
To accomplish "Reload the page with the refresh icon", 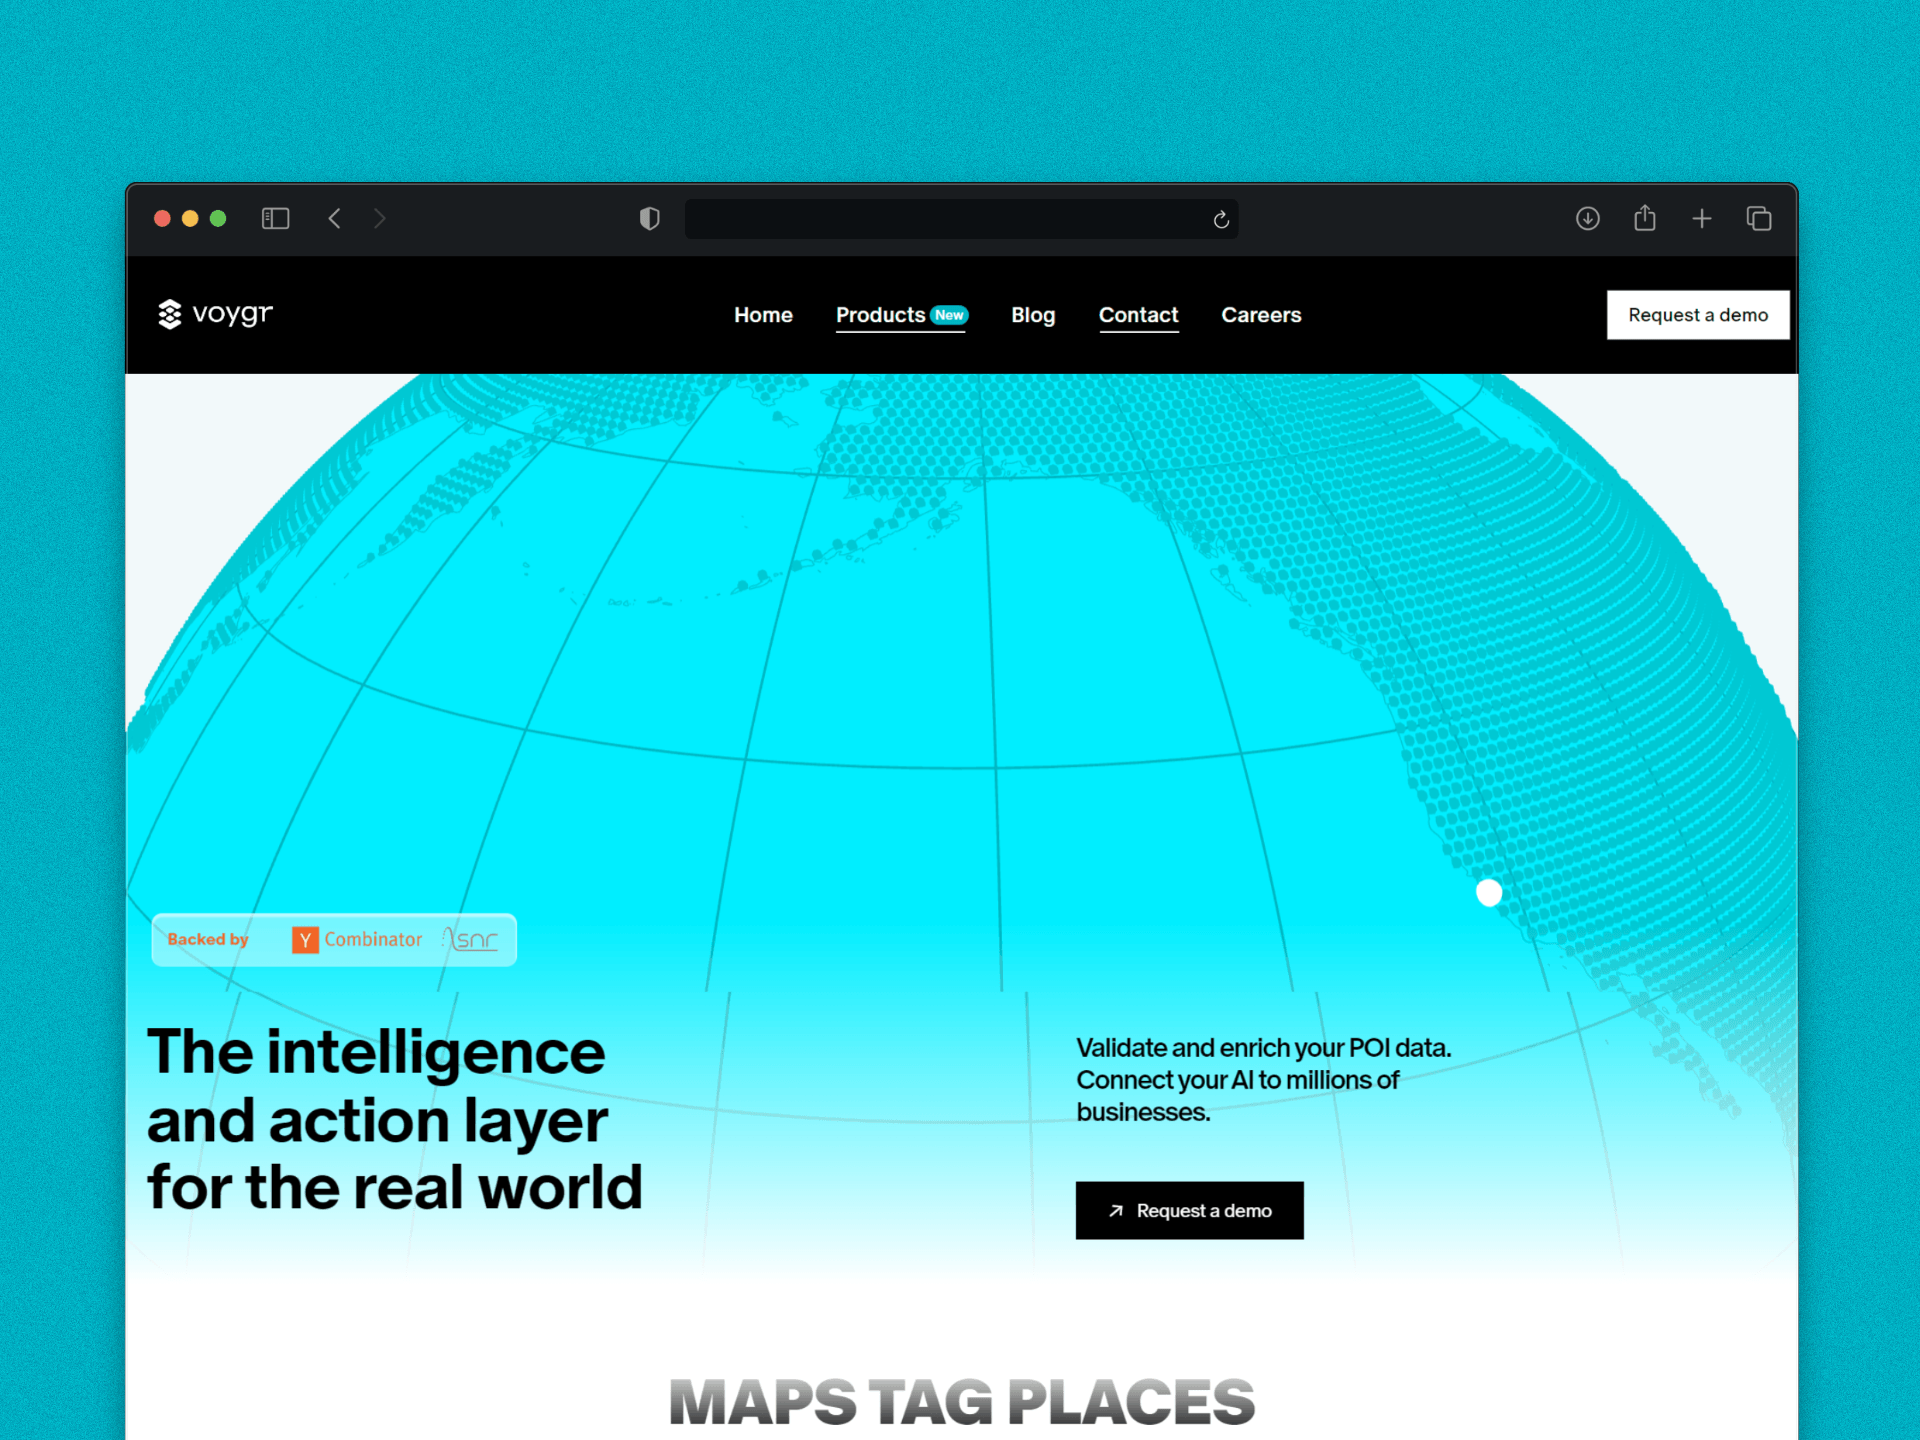I will pos(1221,219).
